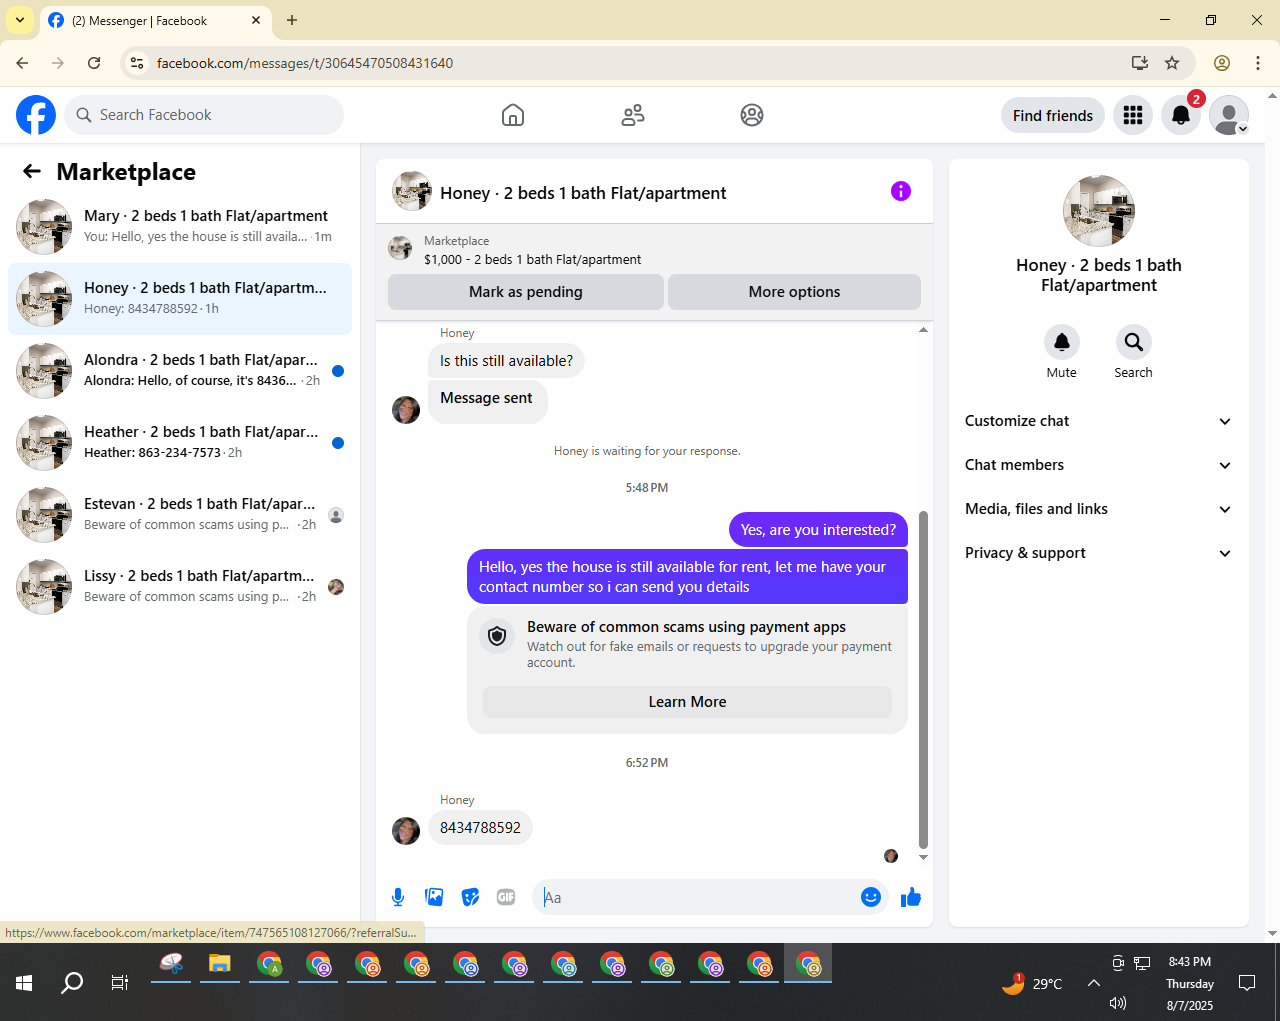The image size is (1280, 1021).
Task: Send a thumbs-up like
Action: tap(911, 897)
